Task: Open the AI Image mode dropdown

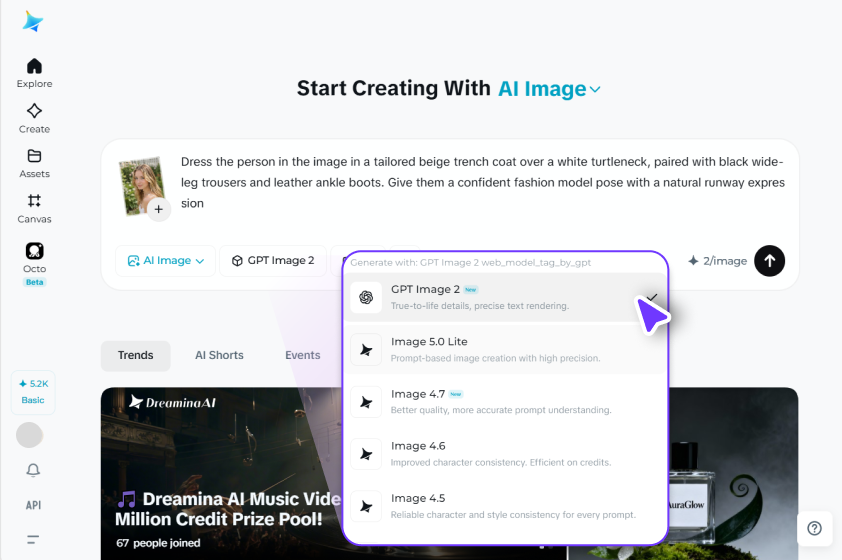Action: click(x=165, y=260)
